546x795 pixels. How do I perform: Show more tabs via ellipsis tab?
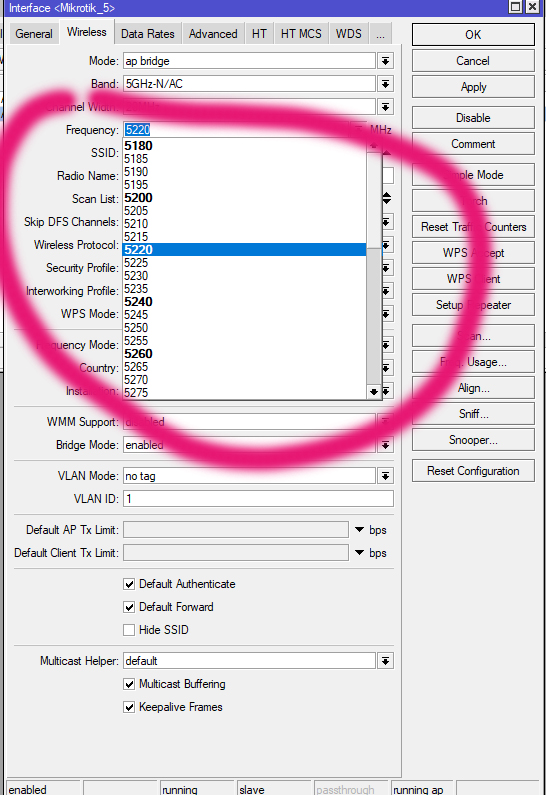pyautogui.click(x=380, y=34)
